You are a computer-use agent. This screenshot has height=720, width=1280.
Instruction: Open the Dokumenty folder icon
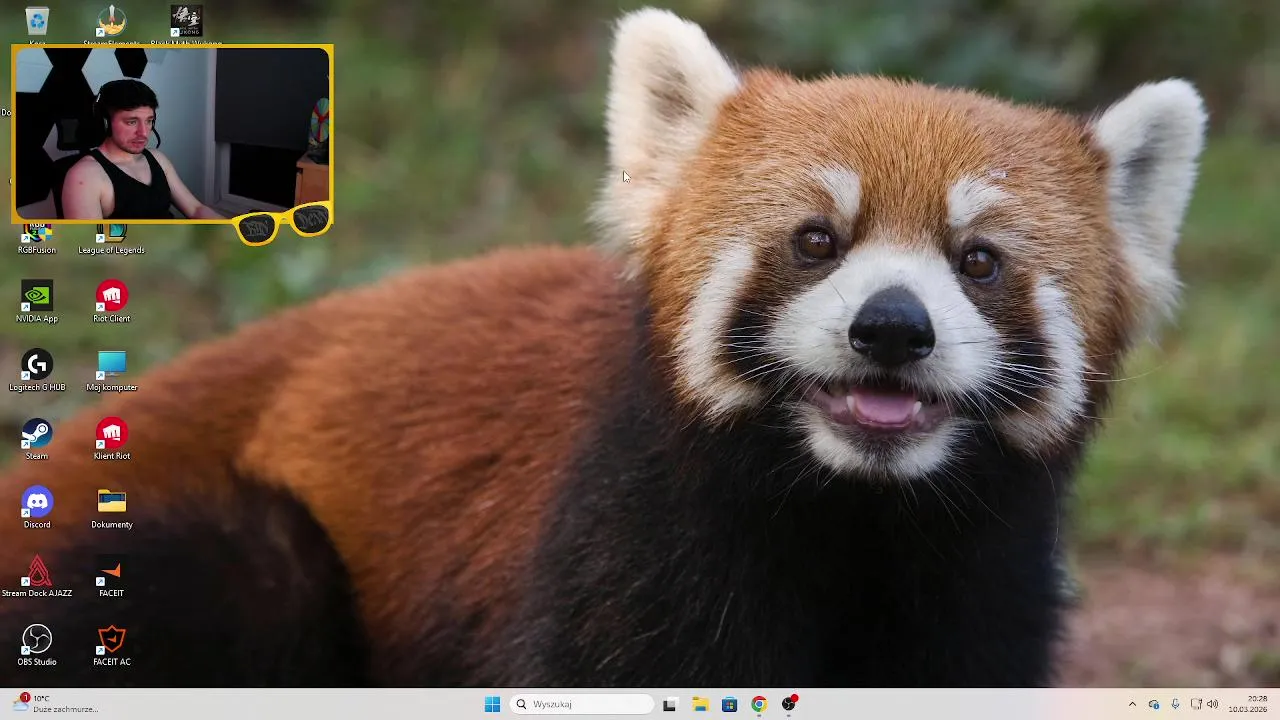(x=111, y=508)
